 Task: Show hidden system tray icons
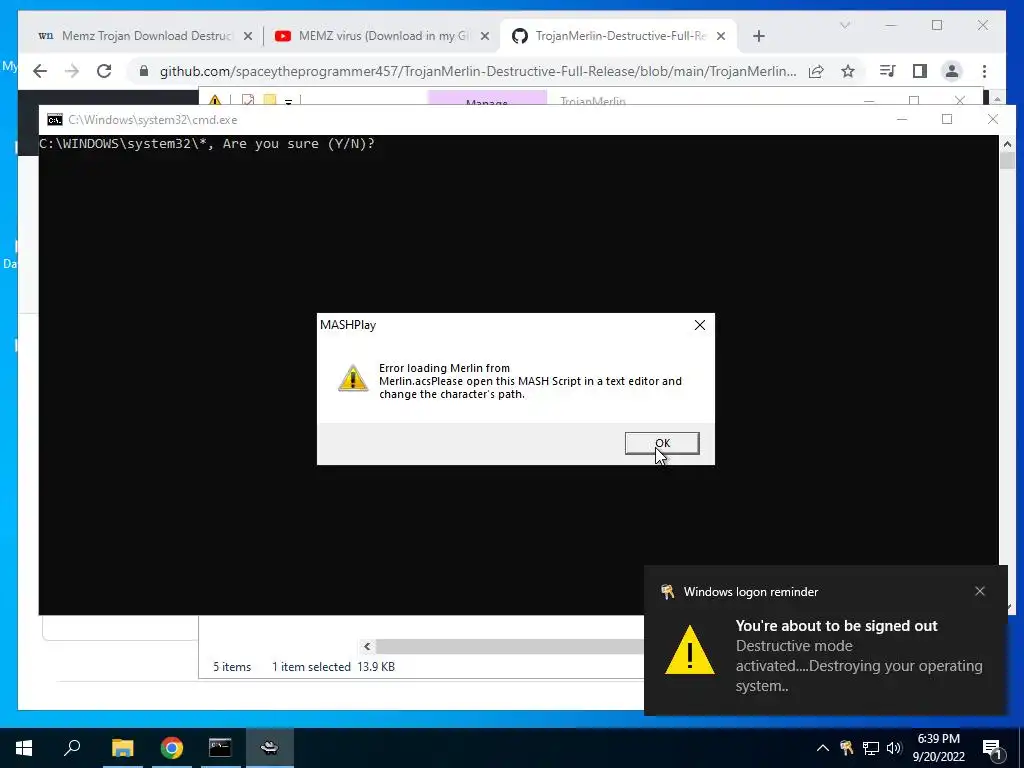click(823, 748)
